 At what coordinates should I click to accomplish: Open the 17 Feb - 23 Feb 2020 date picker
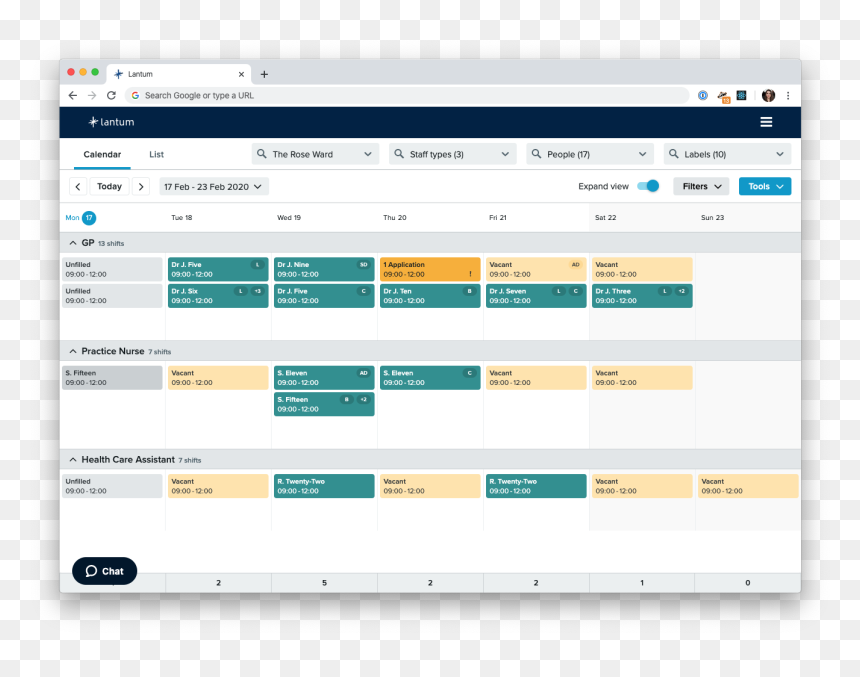pyautogui.click(x=213, y=187)
